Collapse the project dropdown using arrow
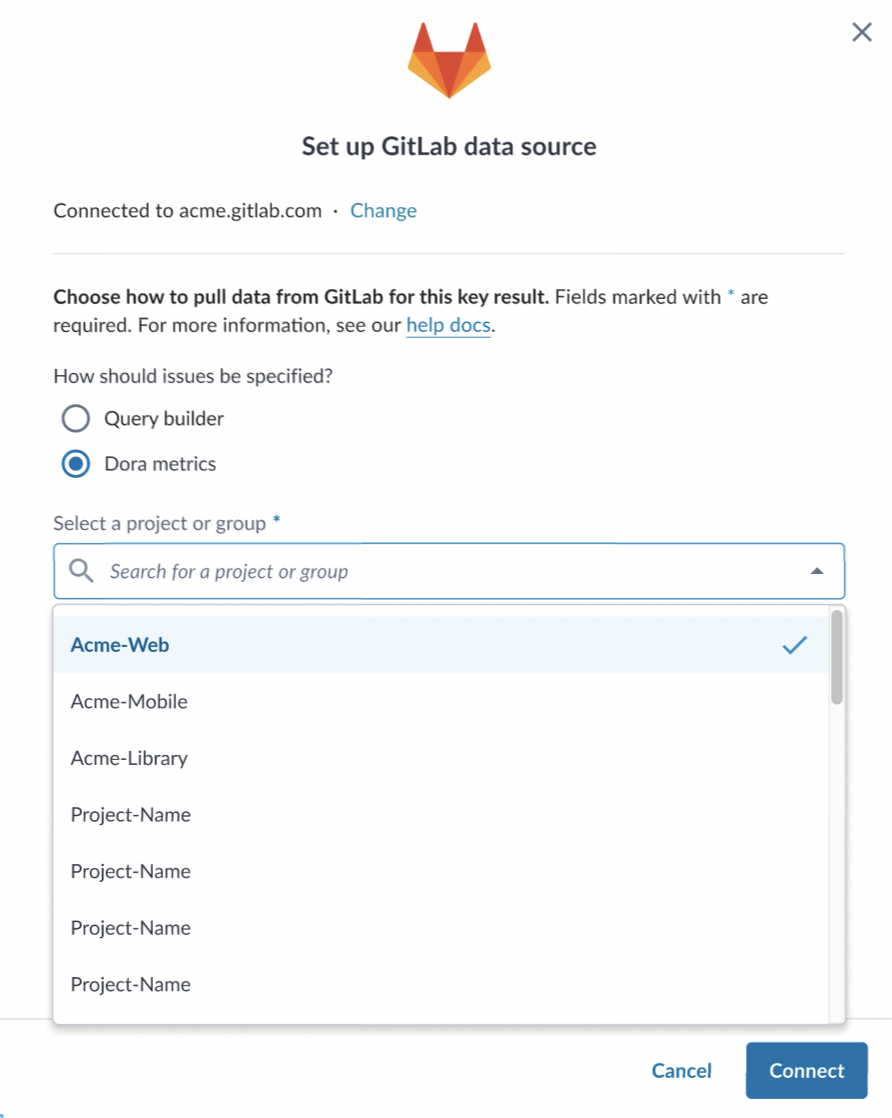The width and height of the screenshot is (892, 1118). point(817,571)
